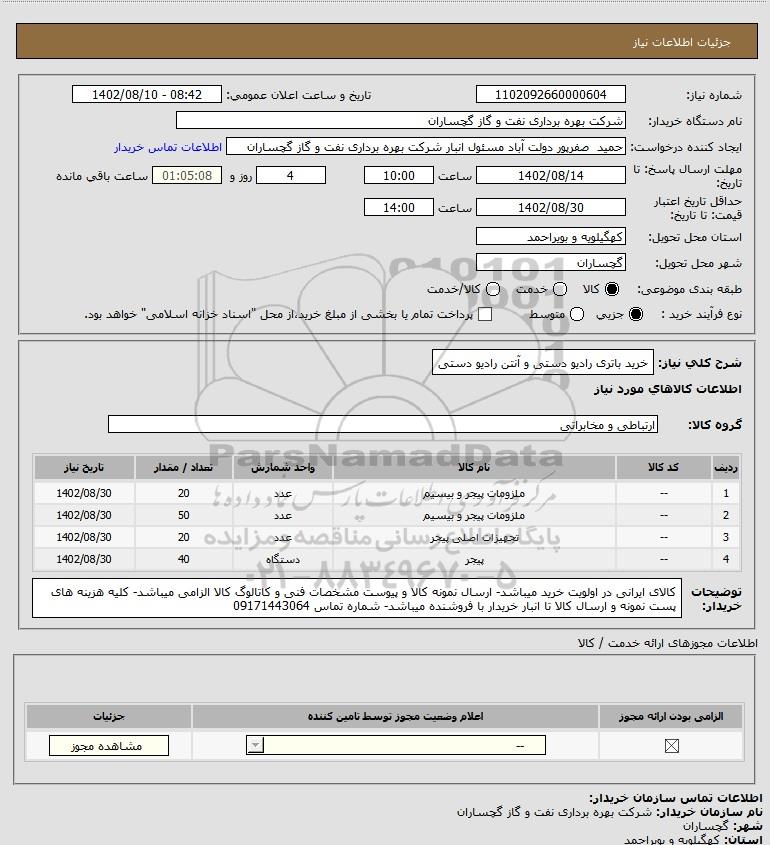
Task: Click the response deadline date 1402/08/14
Action: [x=551, y=175]
